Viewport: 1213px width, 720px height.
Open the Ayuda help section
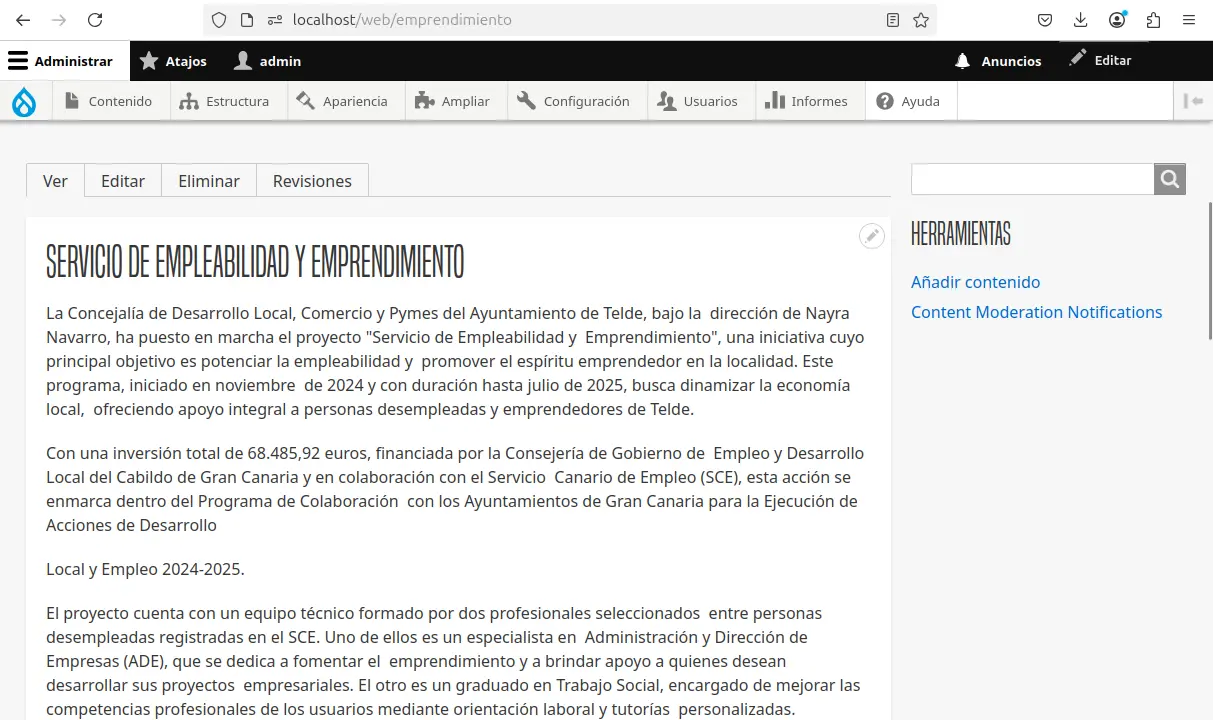(910, 100)
